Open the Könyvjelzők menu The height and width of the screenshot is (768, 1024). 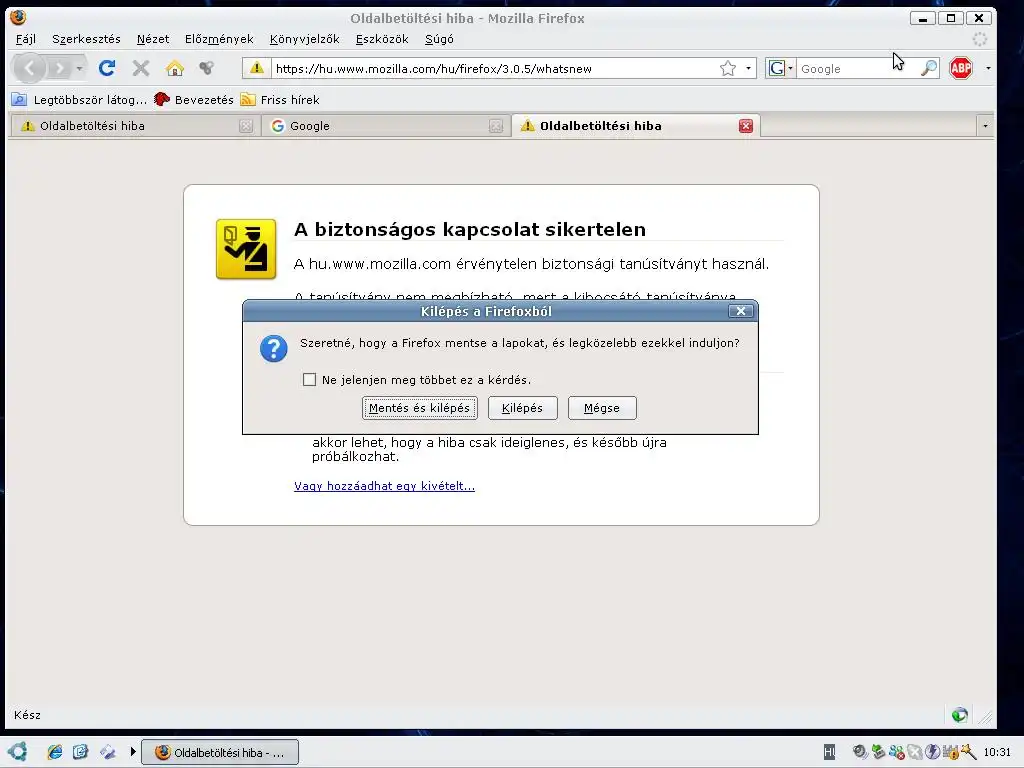pos(304,39)
